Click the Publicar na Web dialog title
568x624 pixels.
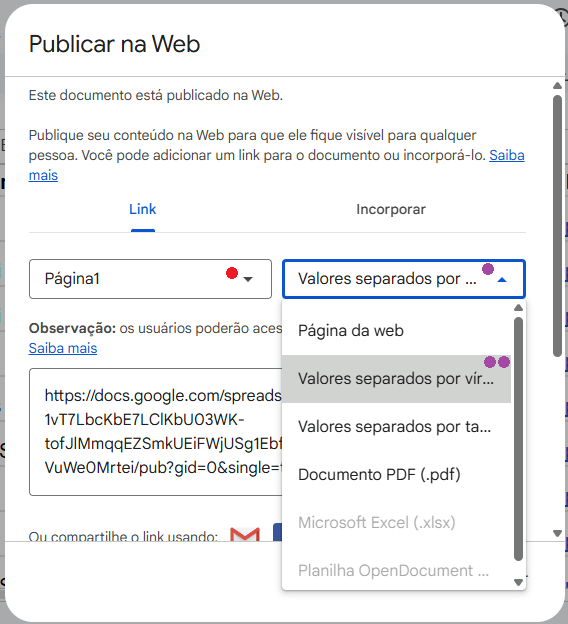115,44
